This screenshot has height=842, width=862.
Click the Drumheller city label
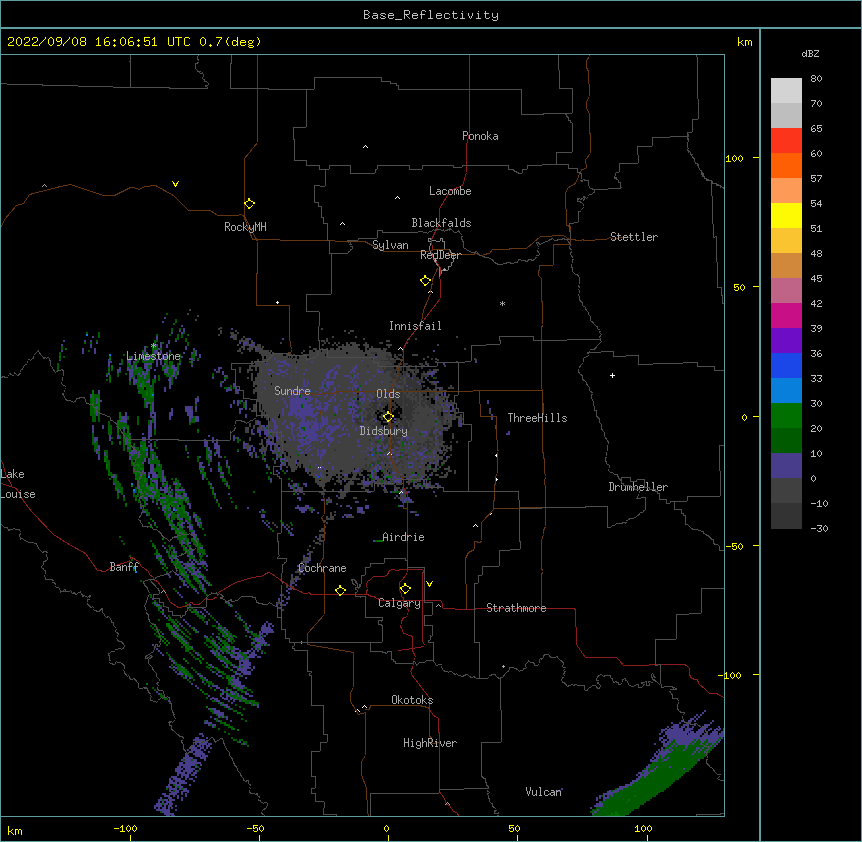tap(638, 487)
